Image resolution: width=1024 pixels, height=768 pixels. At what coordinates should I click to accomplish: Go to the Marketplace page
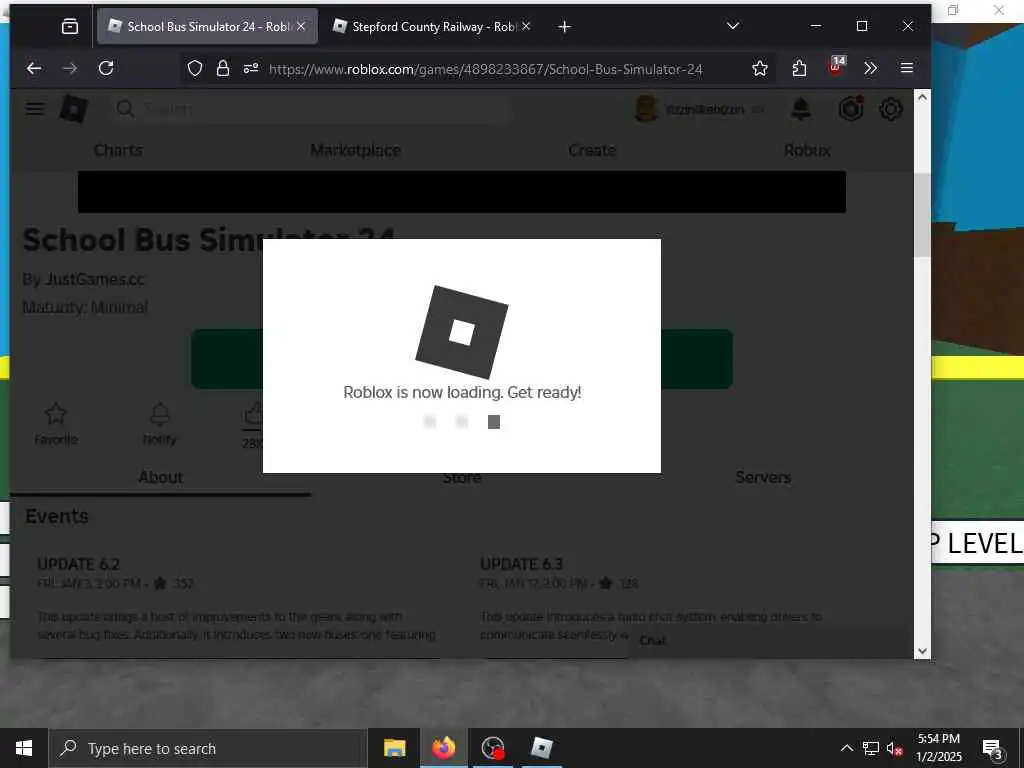(355, 150)
